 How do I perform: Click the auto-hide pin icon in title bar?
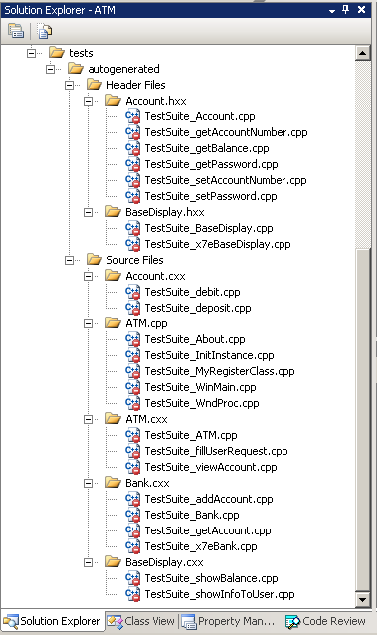345,9
